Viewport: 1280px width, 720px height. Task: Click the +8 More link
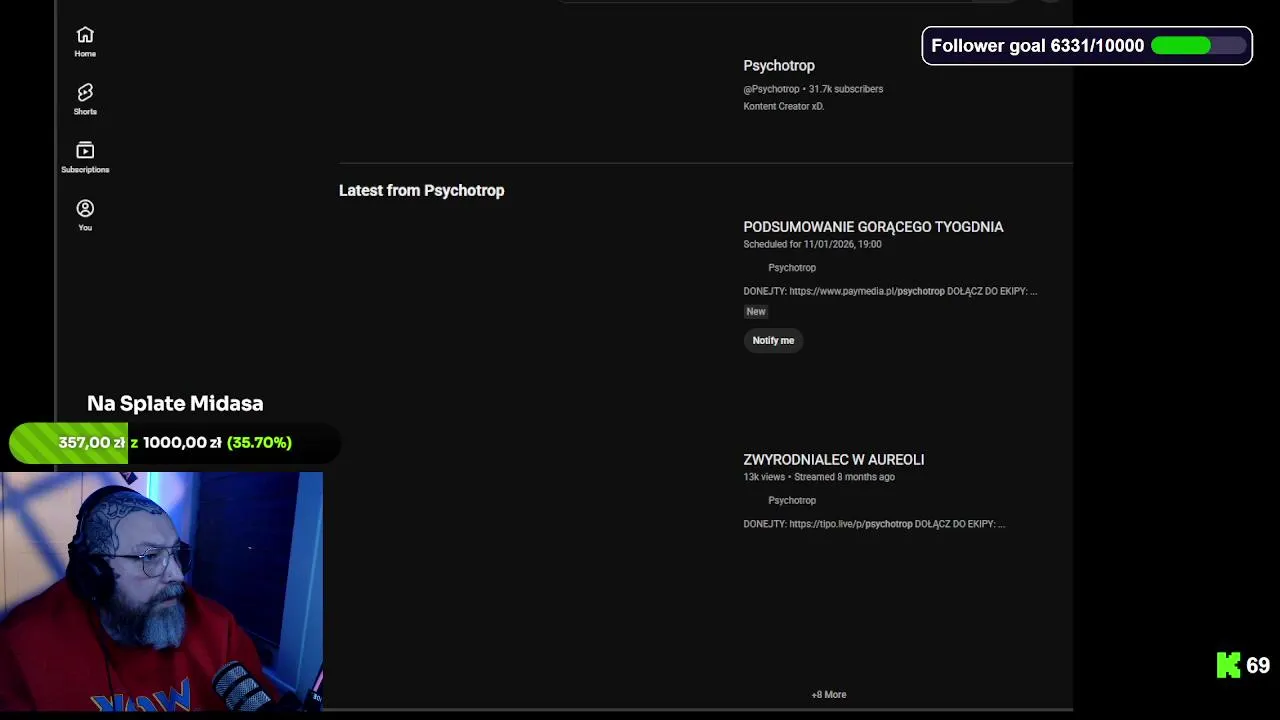pos(828,694)
